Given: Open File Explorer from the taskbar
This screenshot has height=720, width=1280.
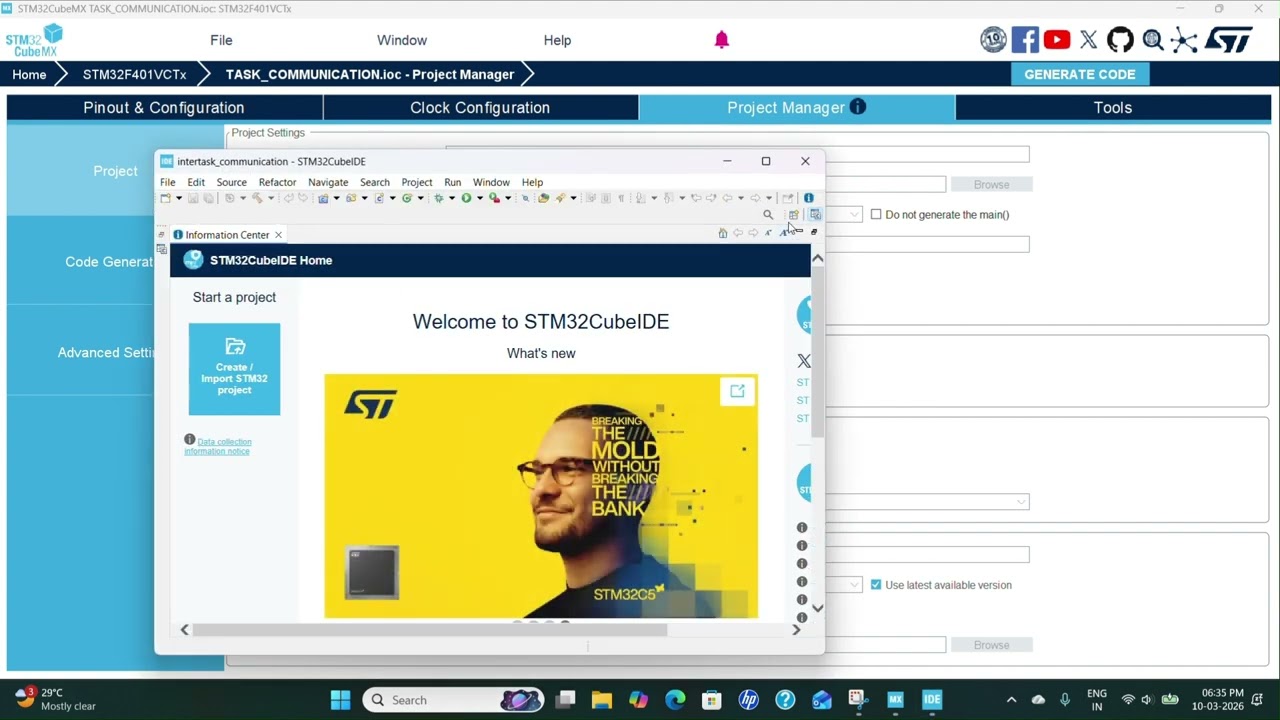Looking at the screenshot, I should (x=602, y=700).
